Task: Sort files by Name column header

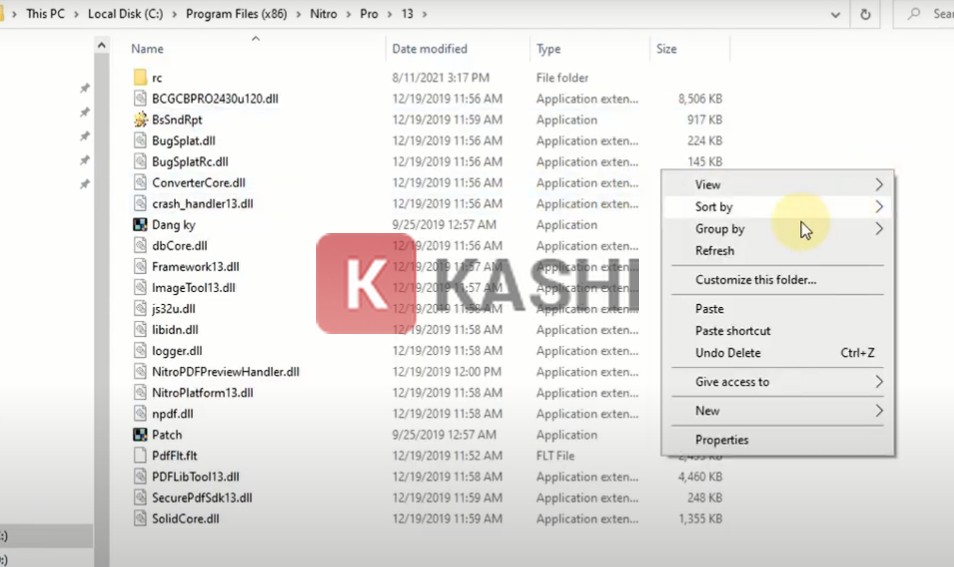Action: point(147,49)
